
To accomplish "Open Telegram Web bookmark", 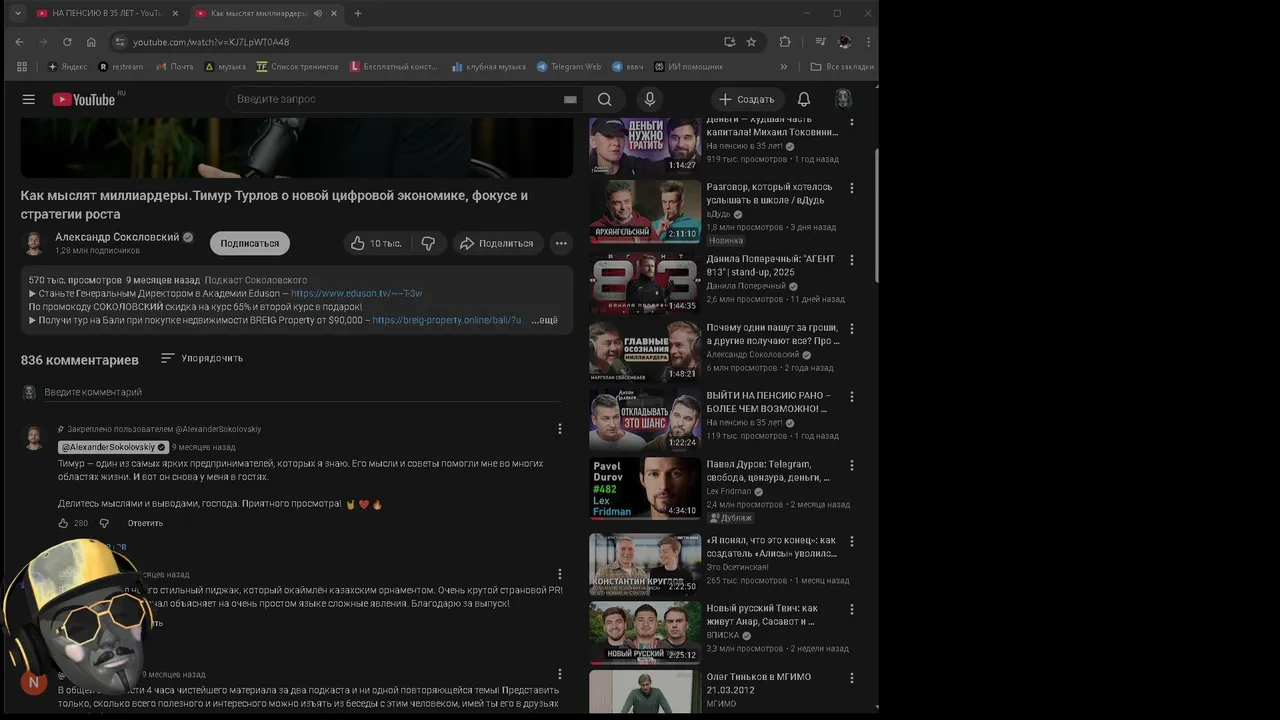I will (569, 67).
